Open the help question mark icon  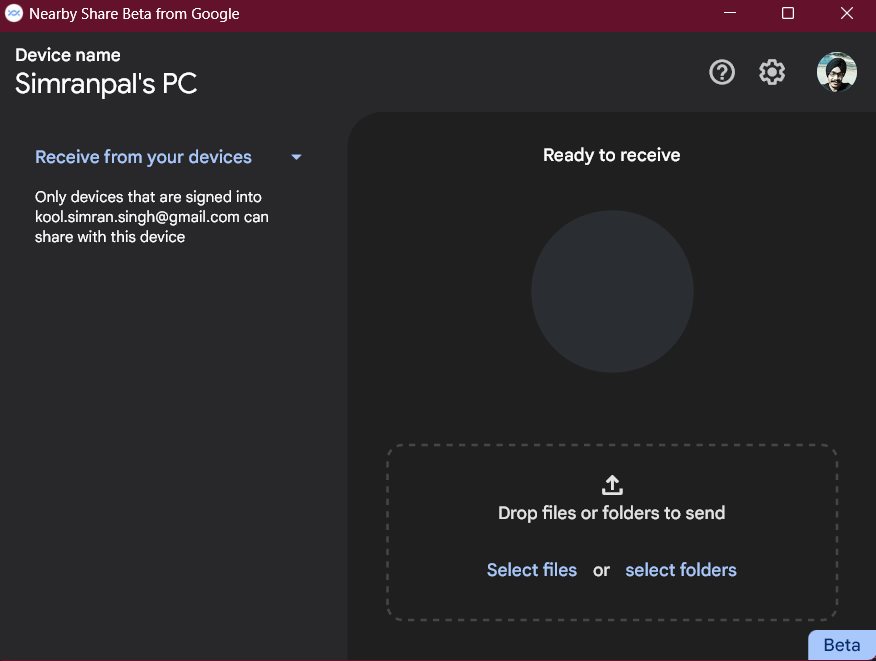tap(722, 72)
